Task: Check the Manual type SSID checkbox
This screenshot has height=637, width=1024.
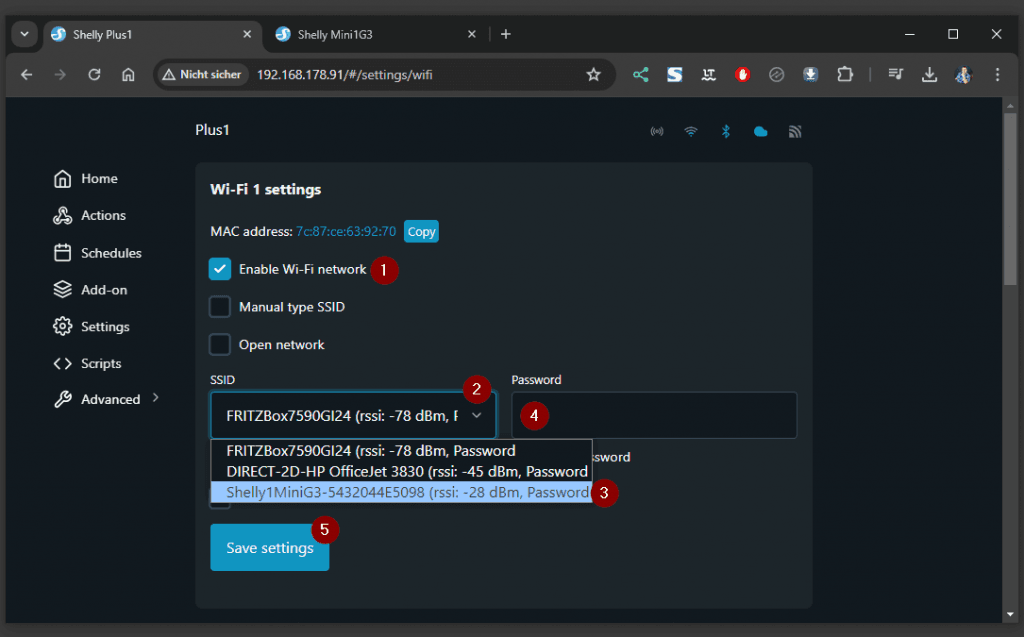Action: pyautogui.click(x=220, y=307)
